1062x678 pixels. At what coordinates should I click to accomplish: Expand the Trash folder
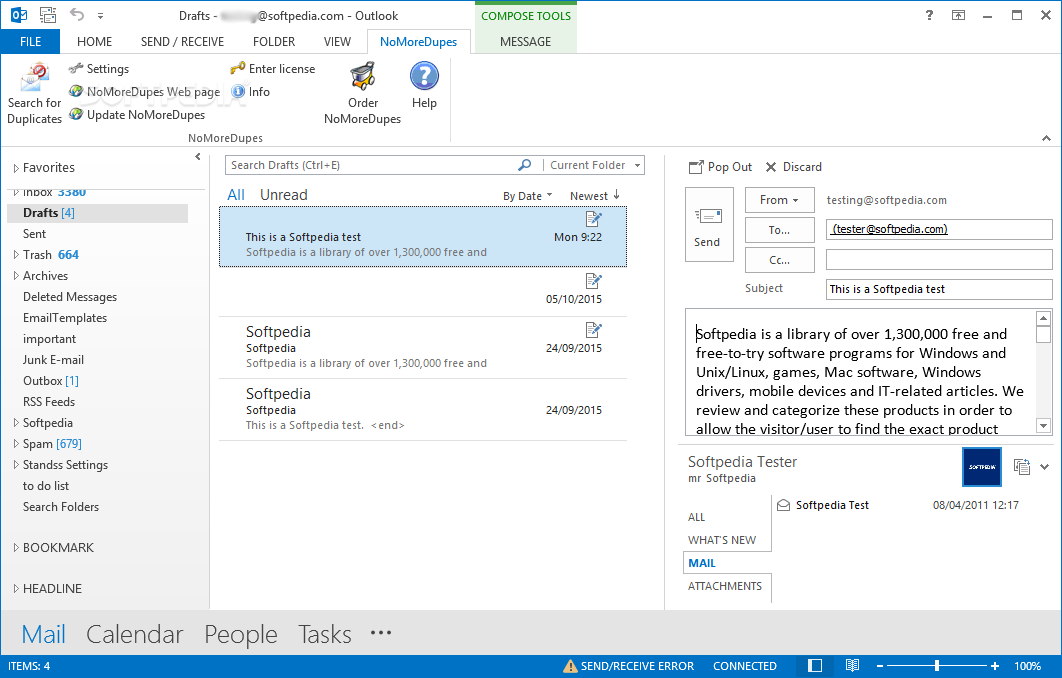click(16, 255)
